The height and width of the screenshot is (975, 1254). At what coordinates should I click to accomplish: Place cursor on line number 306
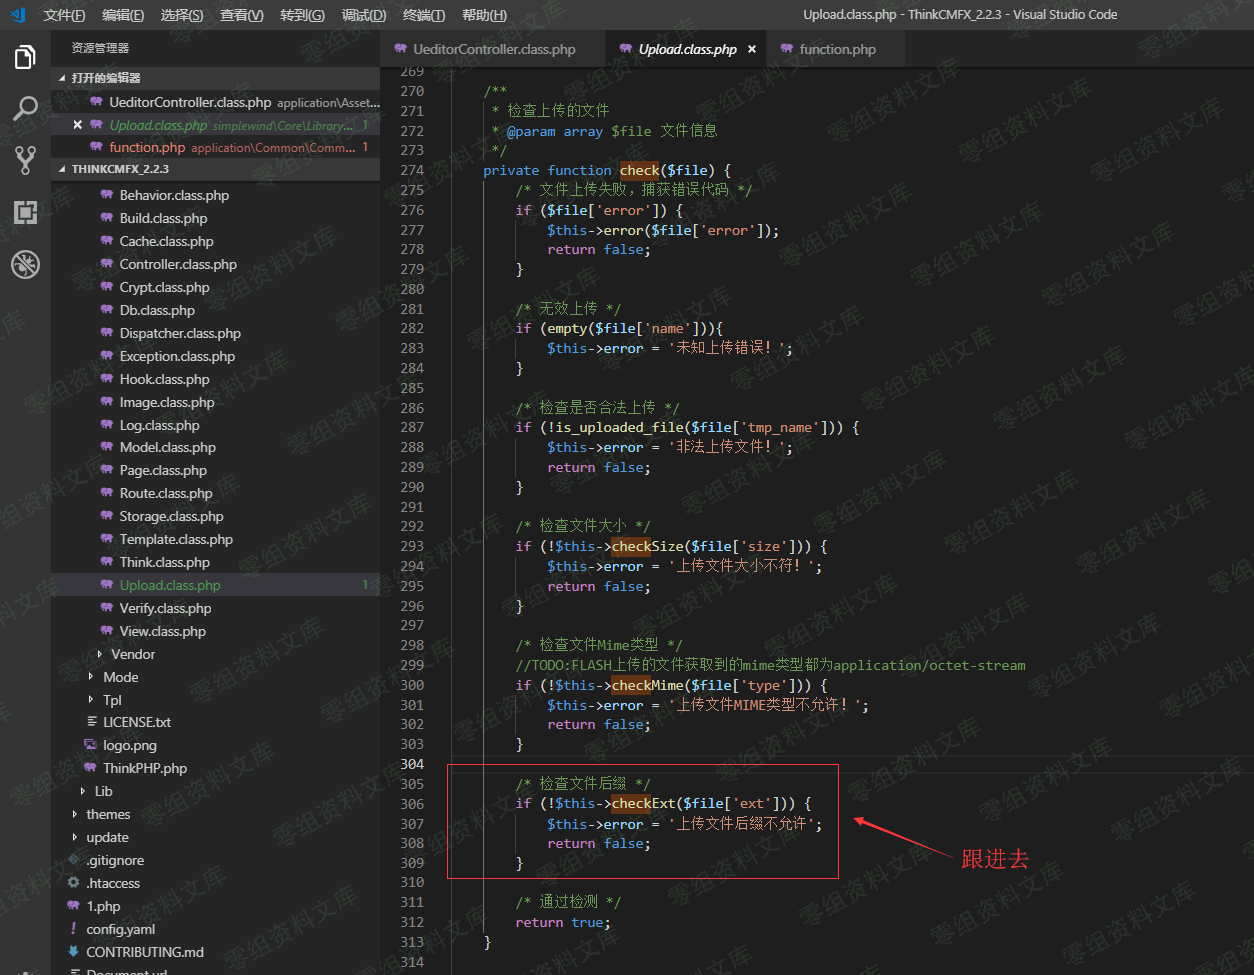(x=412, y=804)
